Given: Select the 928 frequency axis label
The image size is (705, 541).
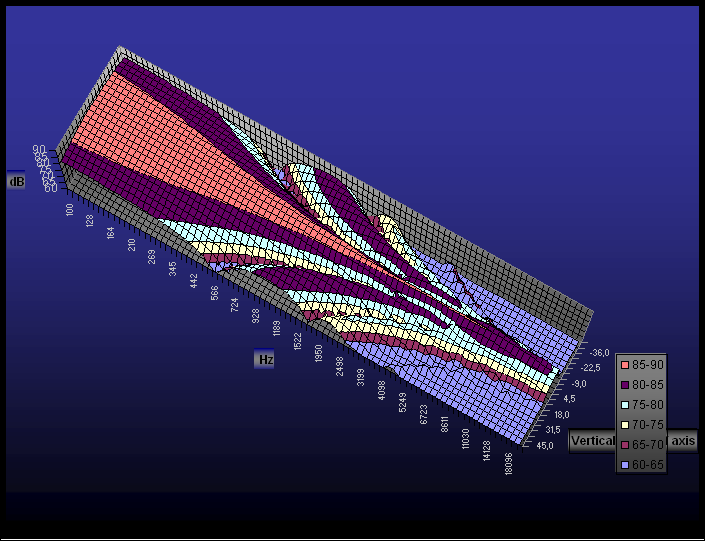Looking at the screenshot, I should pyautogui.click(x=255, y=316).
